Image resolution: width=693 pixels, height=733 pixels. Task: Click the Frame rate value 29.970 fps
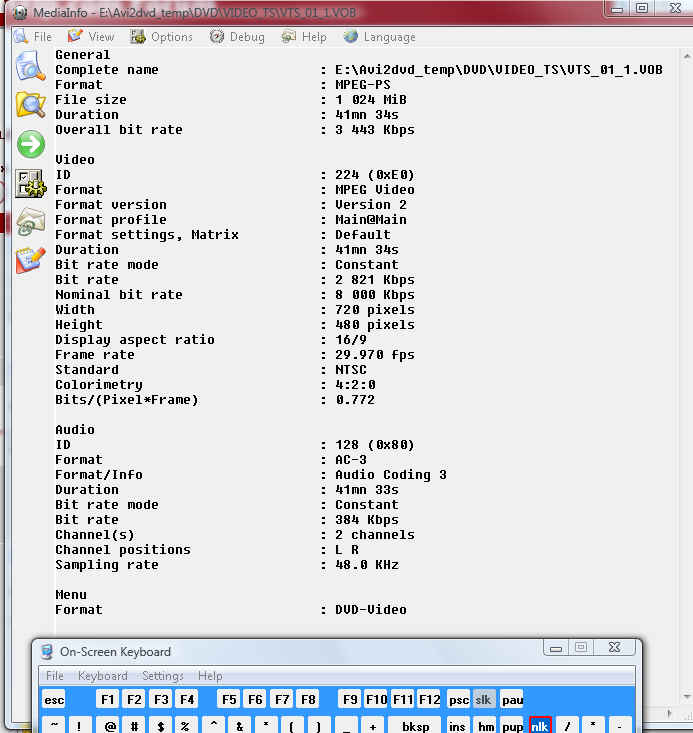375,354
